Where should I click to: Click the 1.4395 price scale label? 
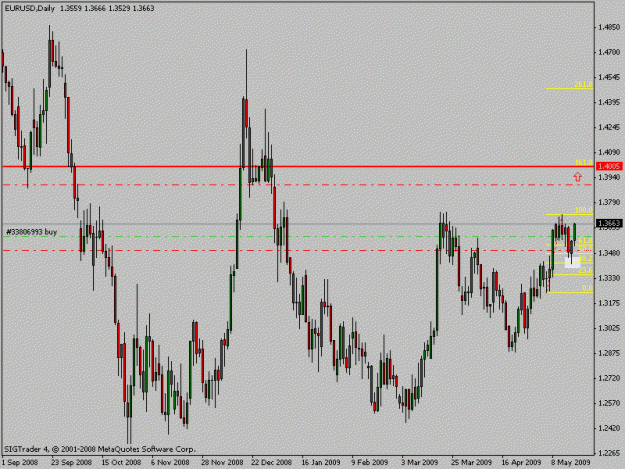click(609, 102)
